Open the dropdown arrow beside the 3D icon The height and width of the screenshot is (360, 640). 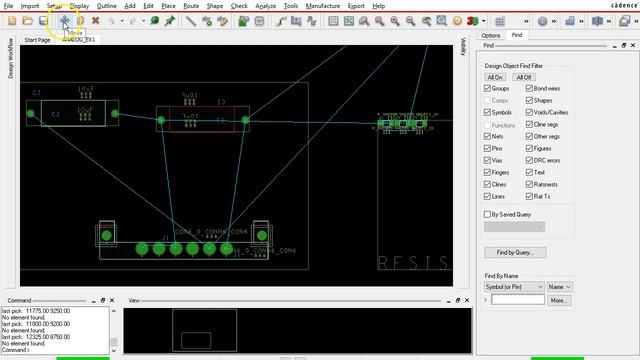coord(484,21)
